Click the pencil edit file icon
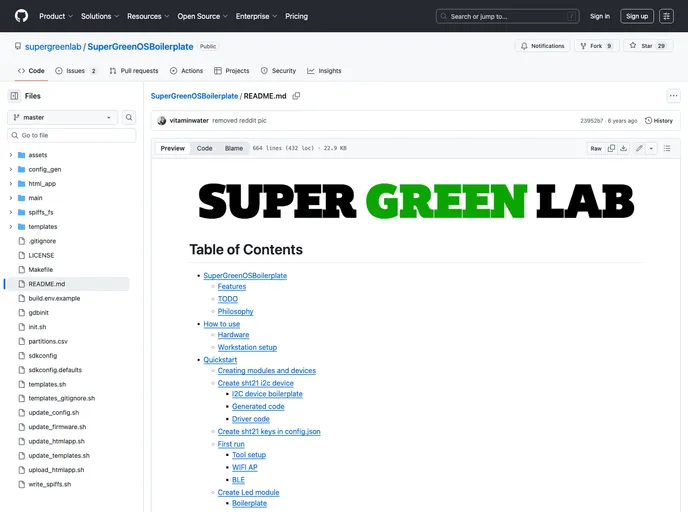The image size is (688, 512). tap(639, 148)
